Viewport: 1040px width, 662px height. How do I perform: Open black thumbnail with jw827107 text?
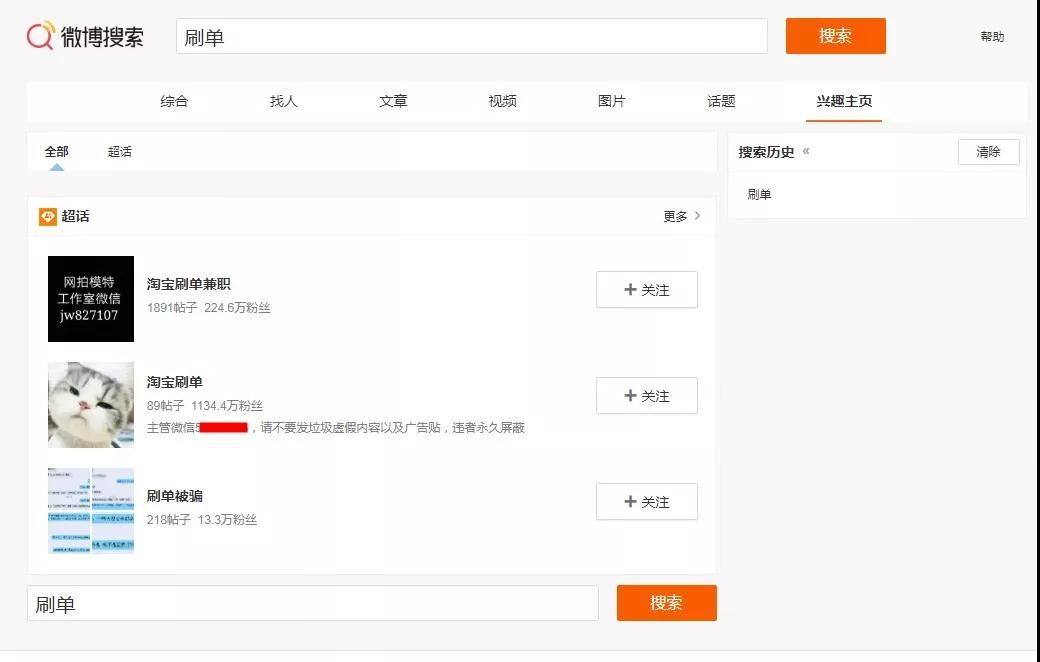point(91,299)
